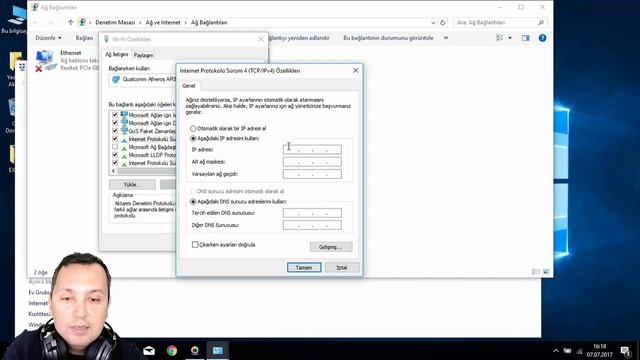Click Tercih edilen DNS sunucusu field
The height and width of the screenshot is (360, 640).
coord(312,213)
